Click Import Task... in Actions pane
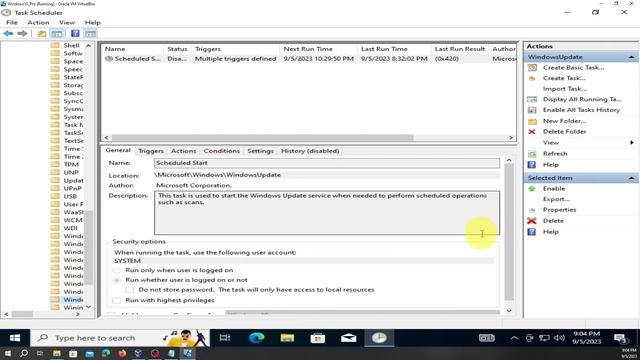 click(x=564, y=89)
